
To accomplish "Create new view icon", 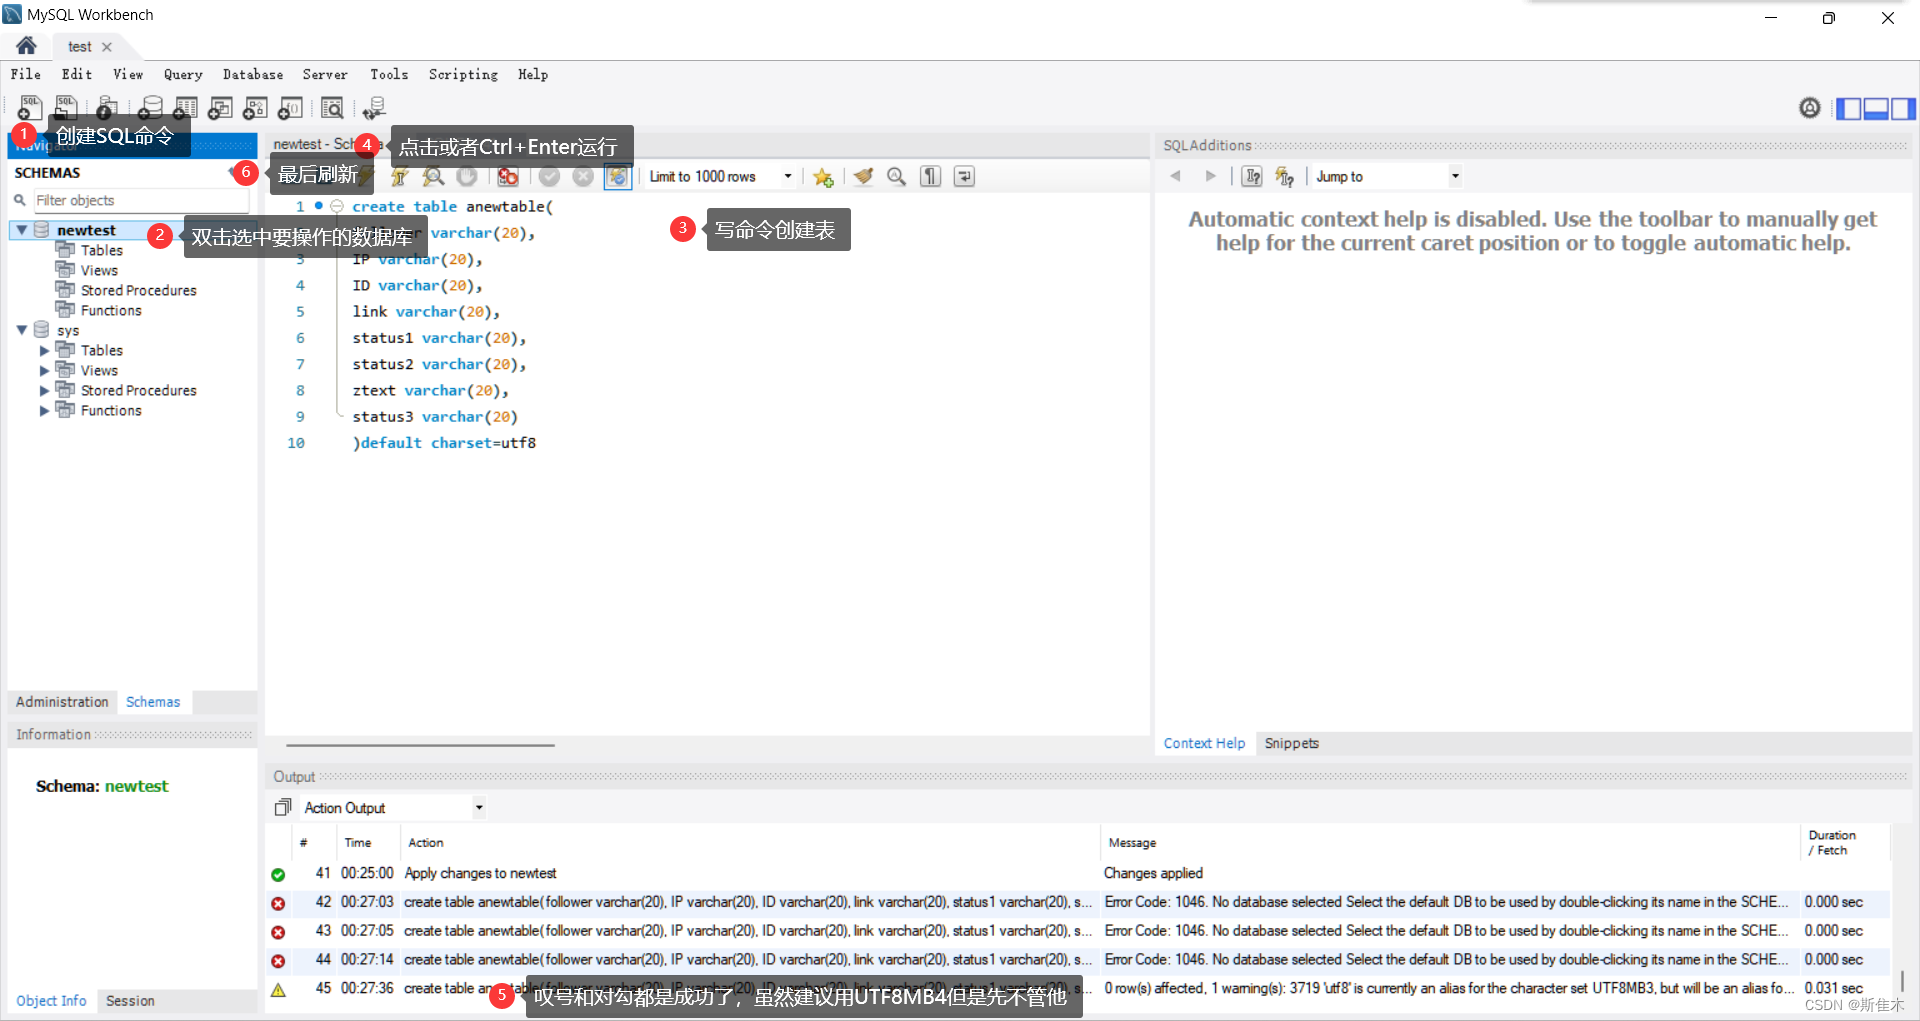I will coord(220,107).
